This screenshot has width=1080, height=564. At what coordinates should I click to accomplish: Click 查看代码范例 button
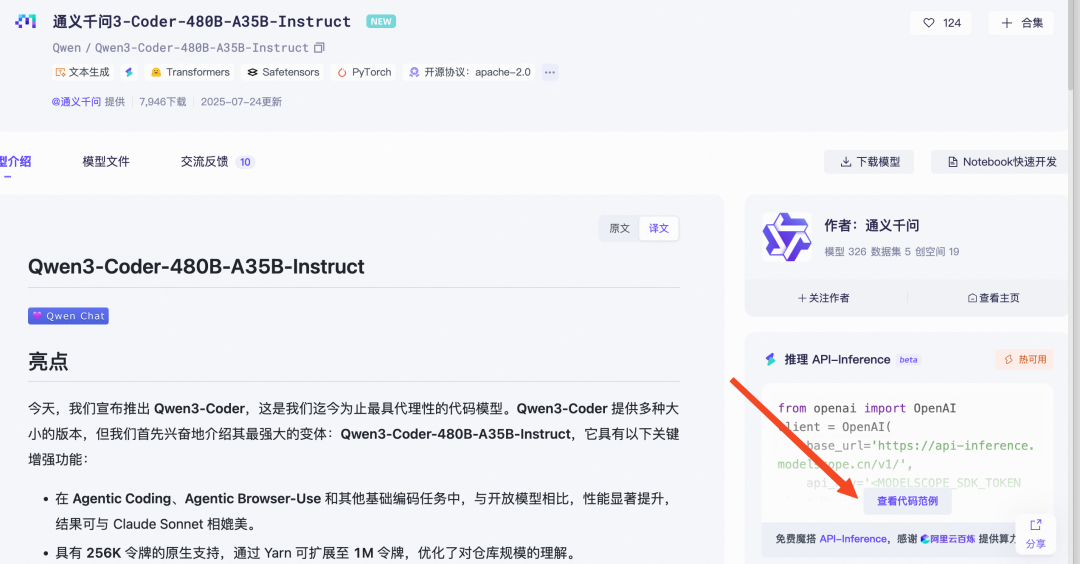click(x=907, y=501)
